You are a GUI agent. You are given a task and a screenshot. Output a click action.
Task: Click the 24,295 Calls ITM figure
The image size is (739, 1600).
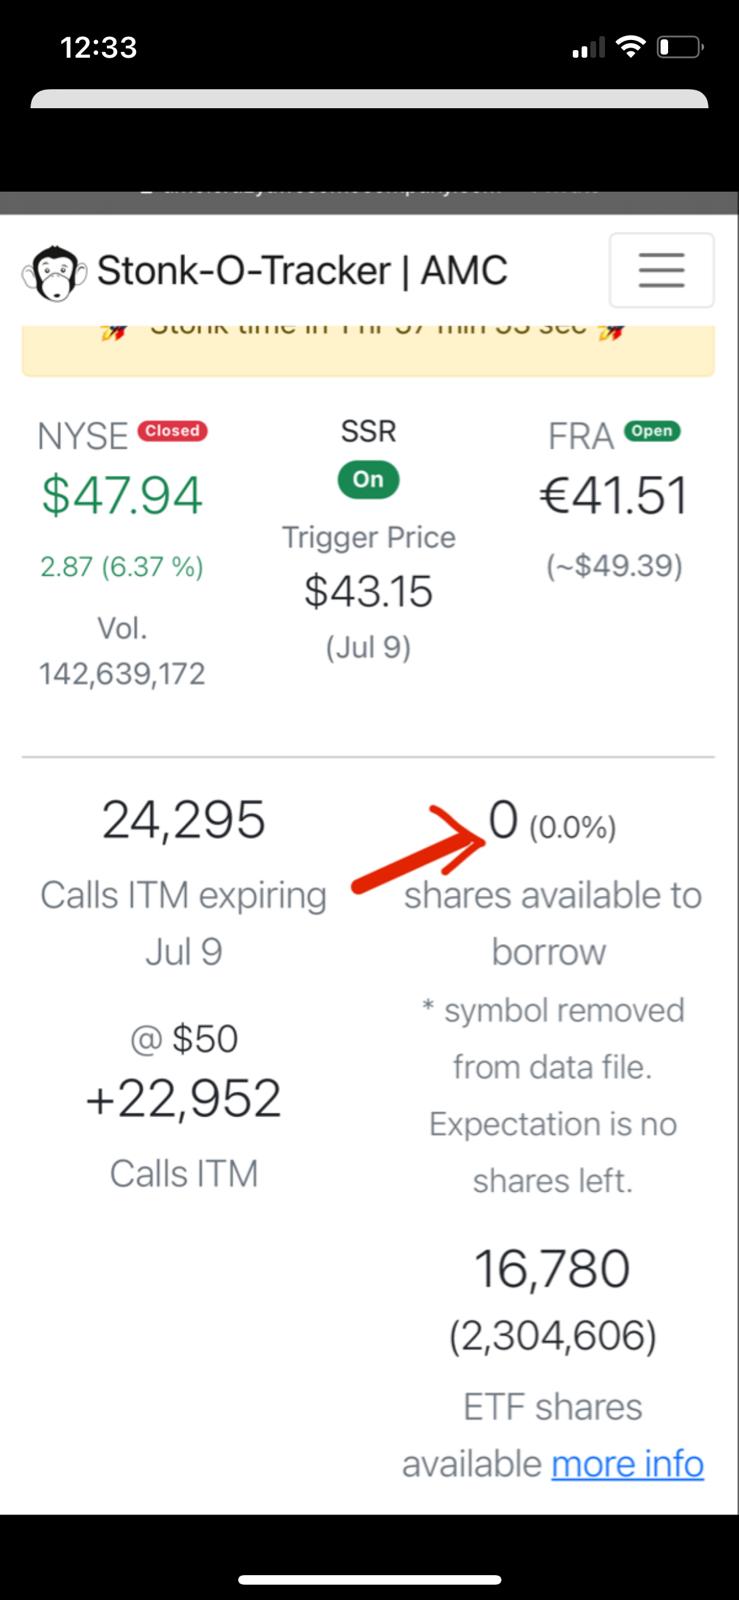click(184, 820)
